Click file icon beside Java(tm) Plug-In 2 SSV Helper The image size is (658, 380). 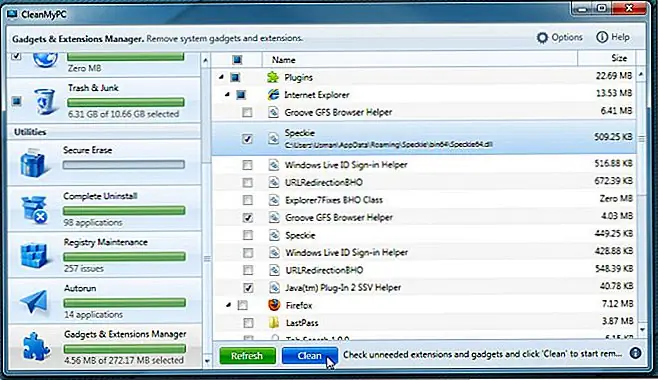[x=274, y=287]
